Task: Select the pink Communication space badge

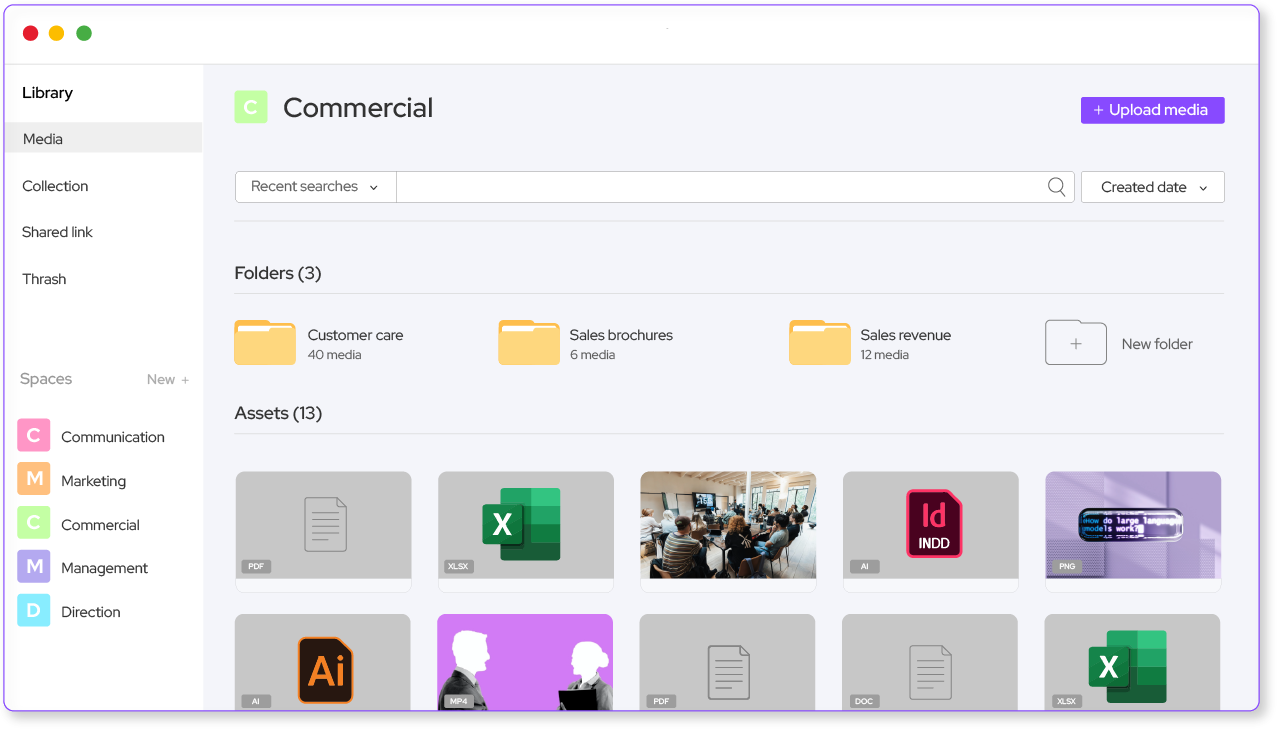Action: click(34, 436)
